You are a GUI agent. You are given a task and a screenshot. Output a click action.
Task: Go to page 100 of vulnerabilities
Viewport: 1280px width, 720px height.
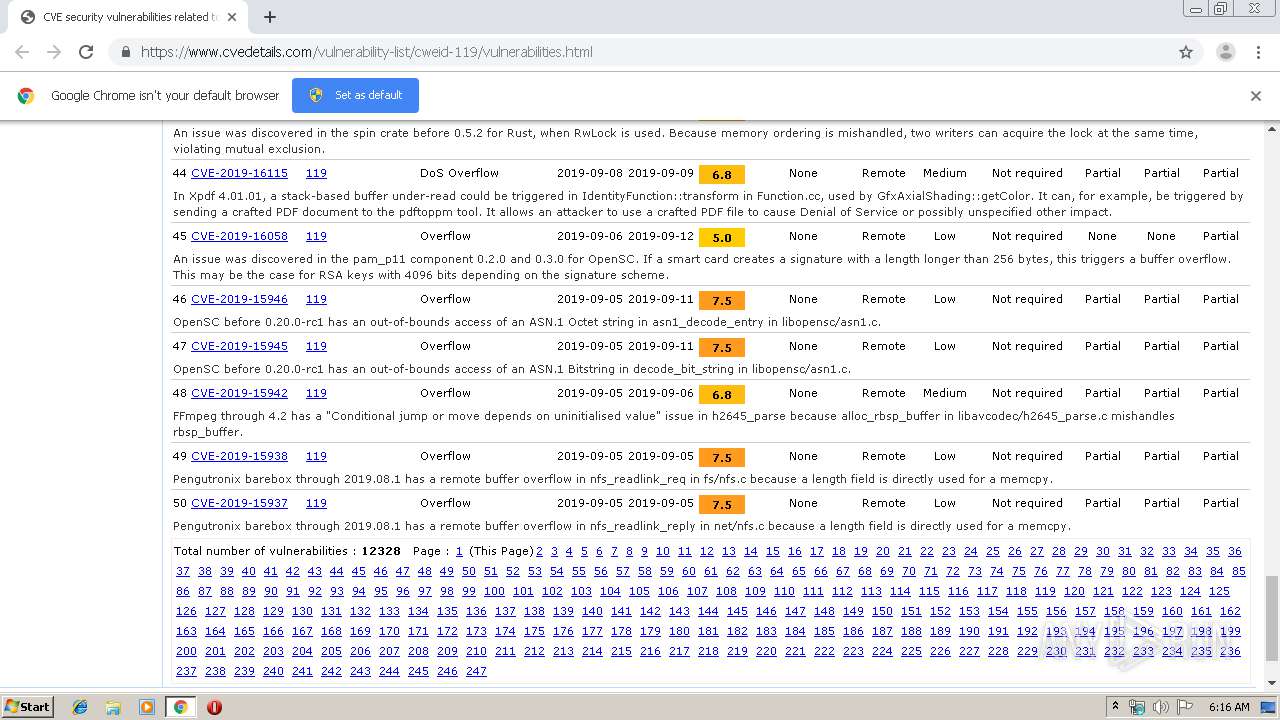pyautogui.click(x=494, y=591)
